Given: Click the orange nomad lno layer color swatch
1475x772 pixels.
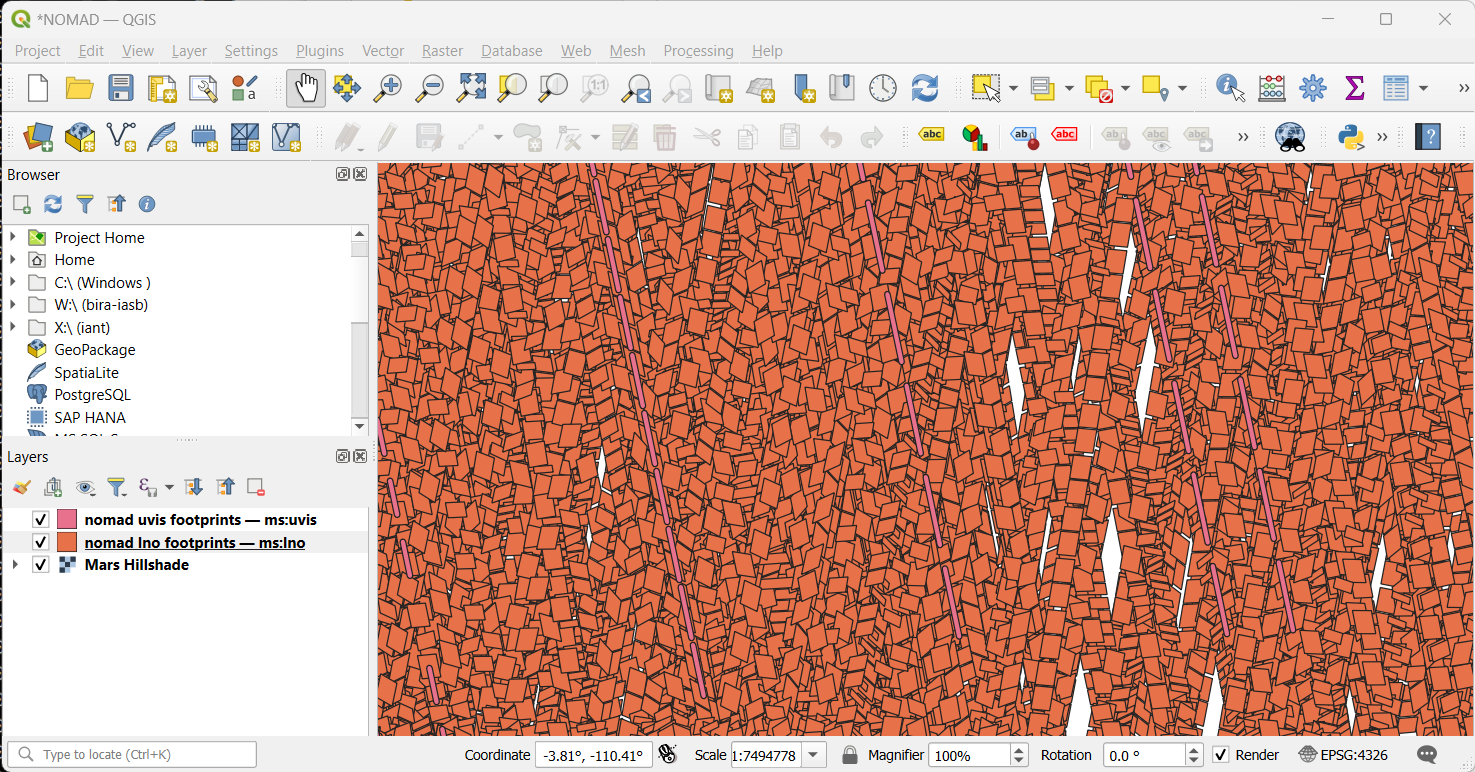Looking at the screenshot, I should pyautogui.click(x=67, y=543).
